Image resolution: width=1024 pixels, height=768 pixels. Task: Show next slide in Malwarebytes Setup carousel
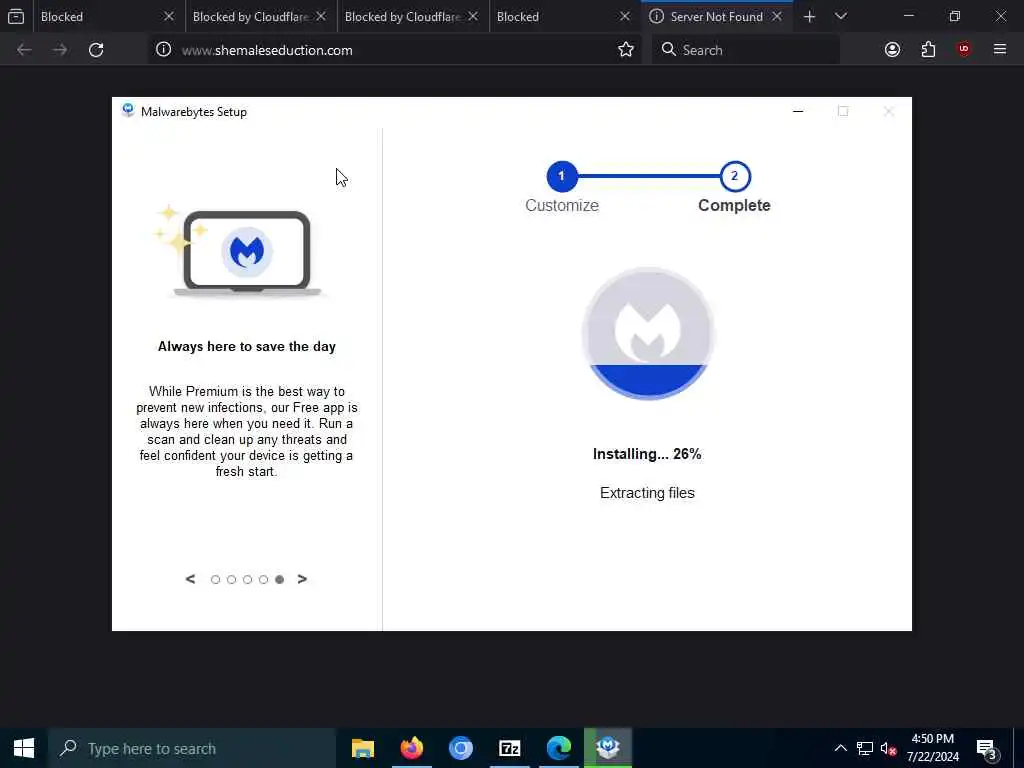coord(302,579)
